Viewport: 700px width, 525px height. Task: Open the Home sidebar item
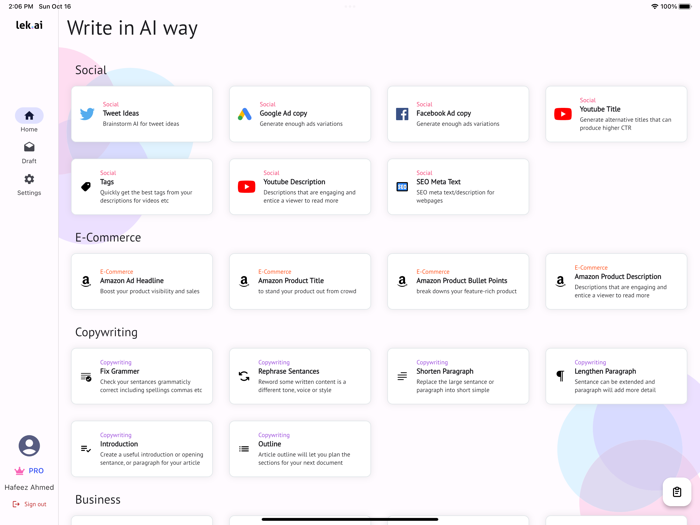29,120
